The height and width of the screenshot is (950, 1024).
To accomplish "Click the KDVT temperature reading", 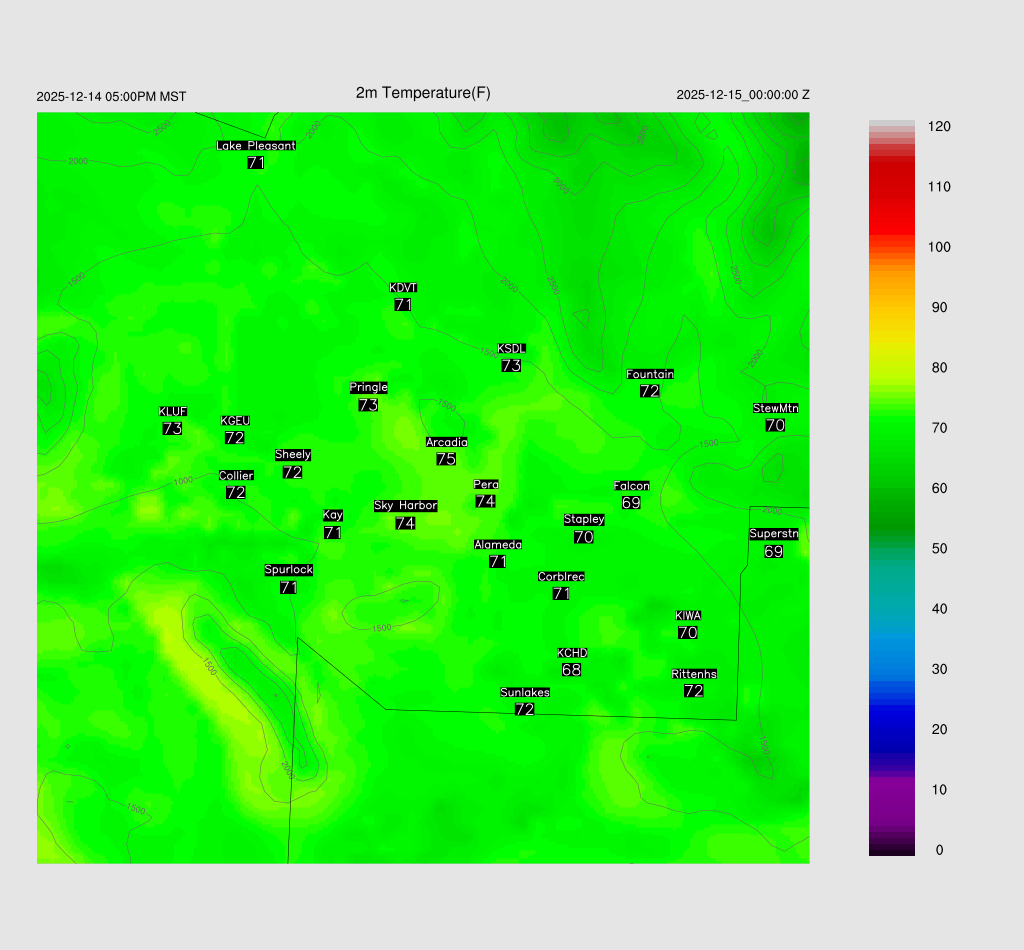I will (x=403, y=305).
